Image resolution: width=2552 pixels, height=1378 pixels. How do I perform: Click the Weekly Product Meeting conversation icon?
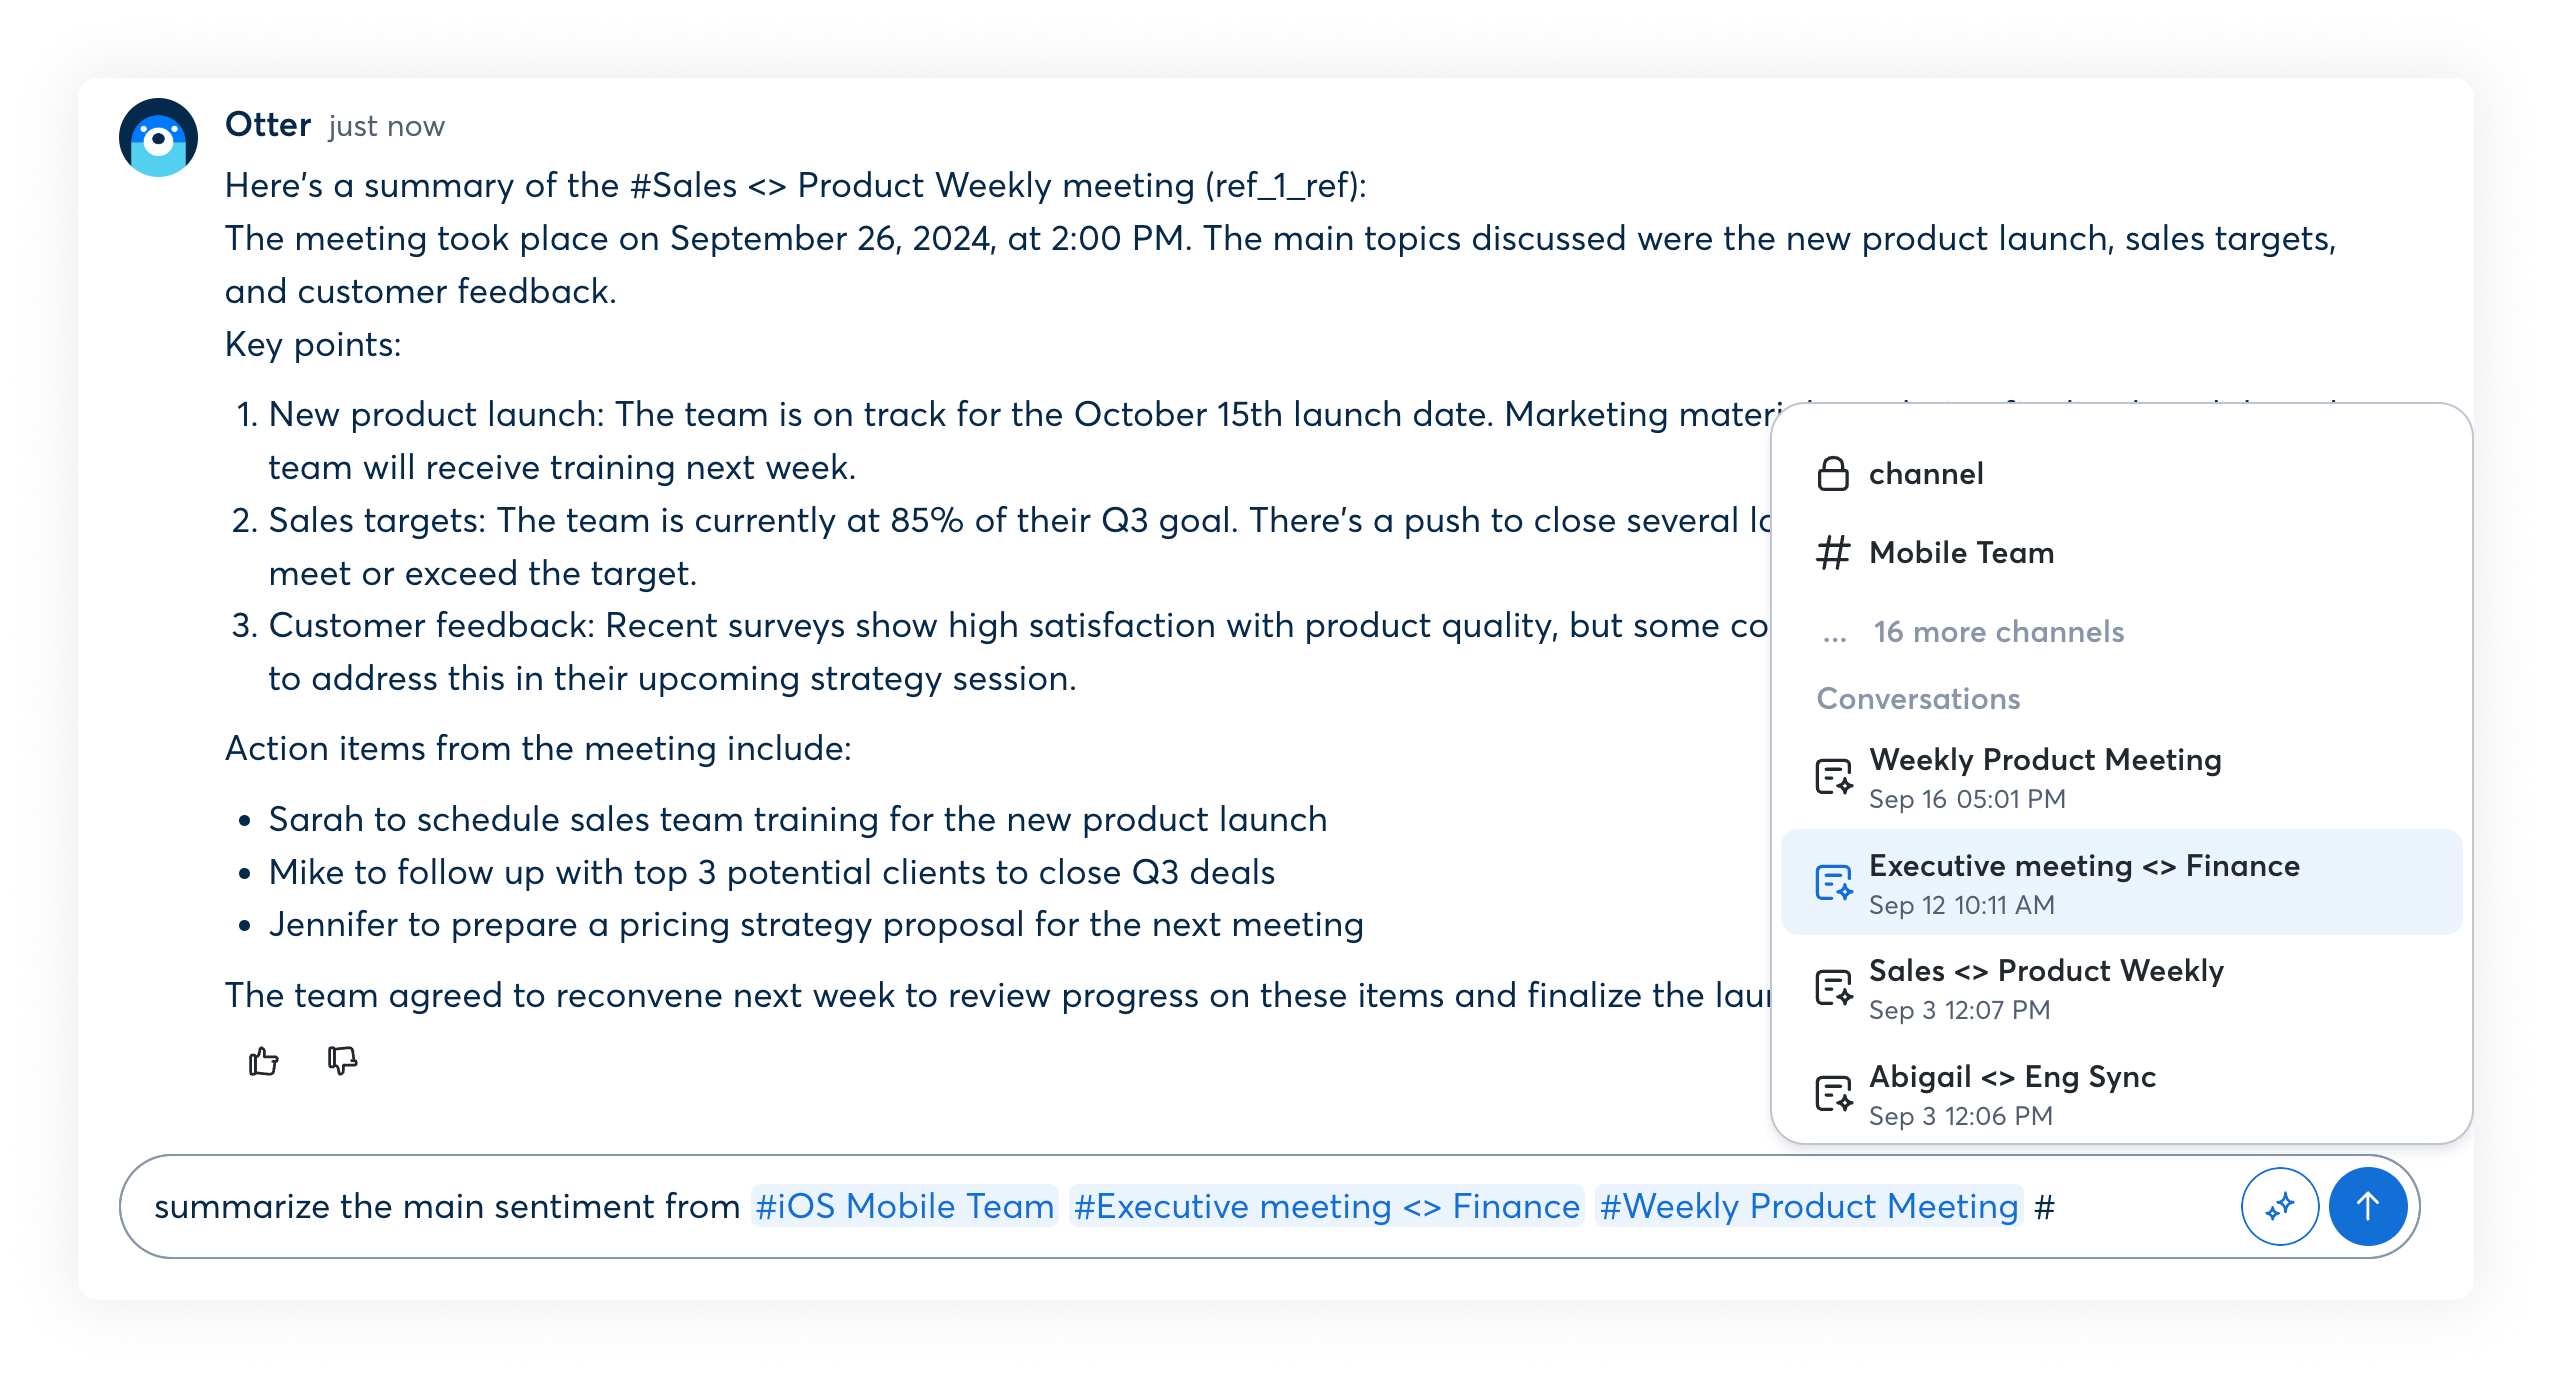(x=1834, y=777)
